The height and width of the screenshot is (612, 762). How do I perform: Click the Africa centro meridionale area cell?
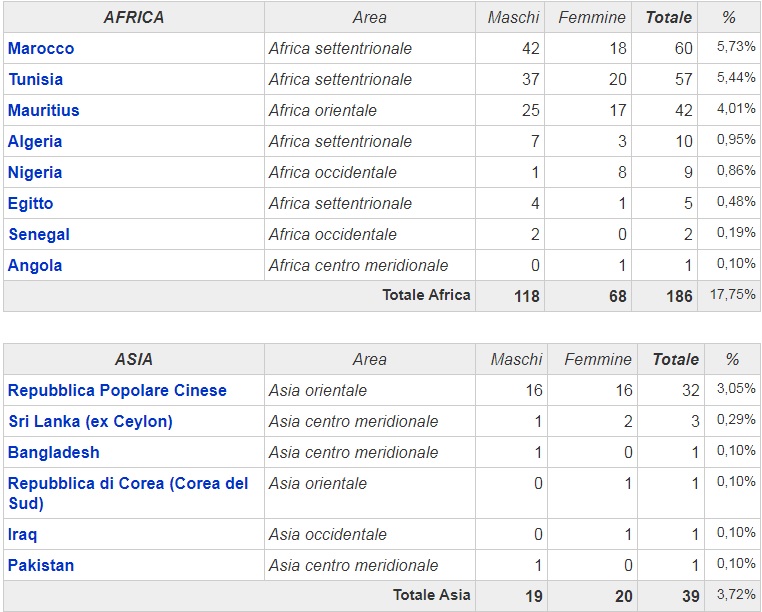click(358, 265)
